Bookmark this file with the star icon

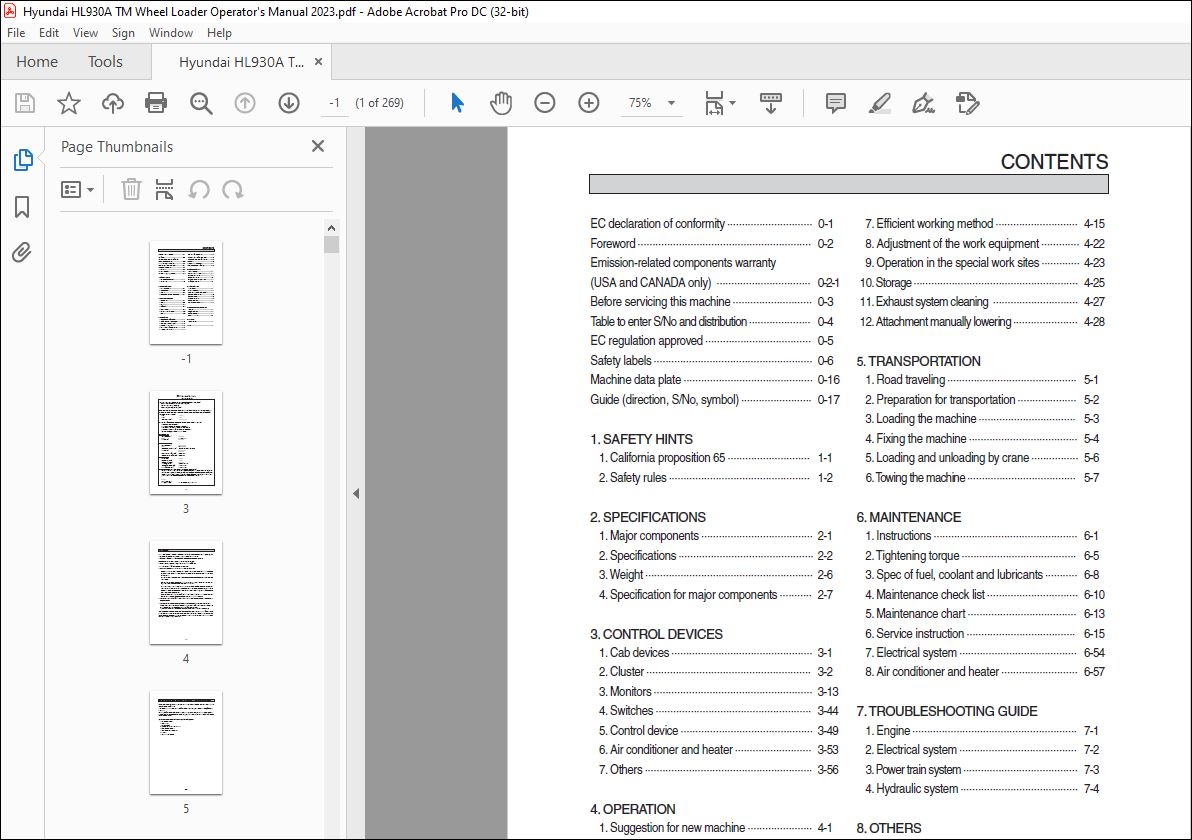[68, 103]
